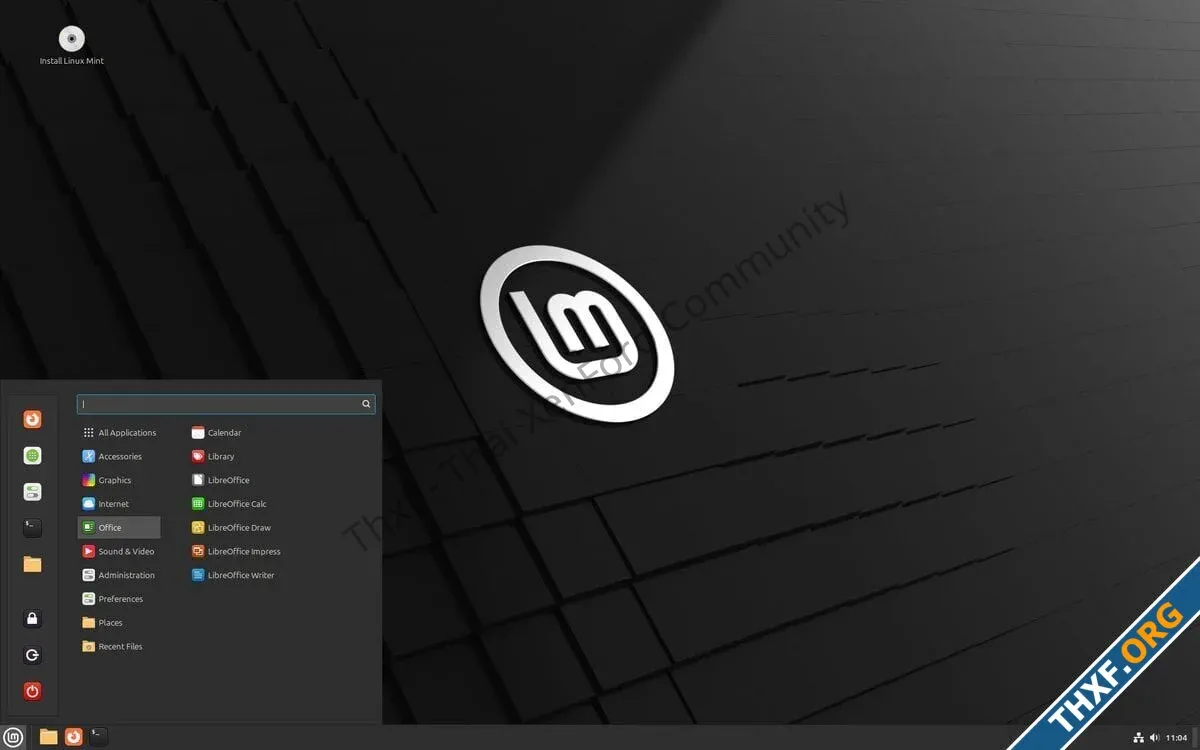Viewport: 1200px width, 750px height.
Task: Open Files from the bottom panel launcher
Action: click(48, 737)
